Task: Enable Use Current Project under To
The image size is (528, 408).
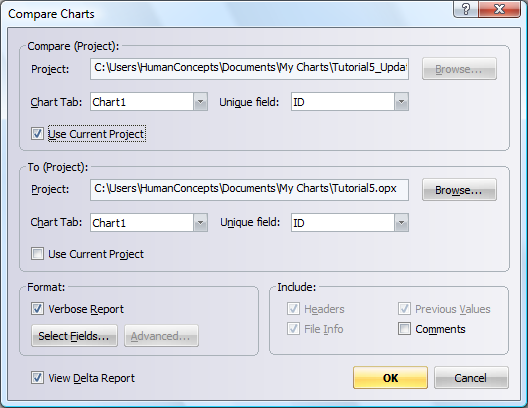Action: (37, 253)
